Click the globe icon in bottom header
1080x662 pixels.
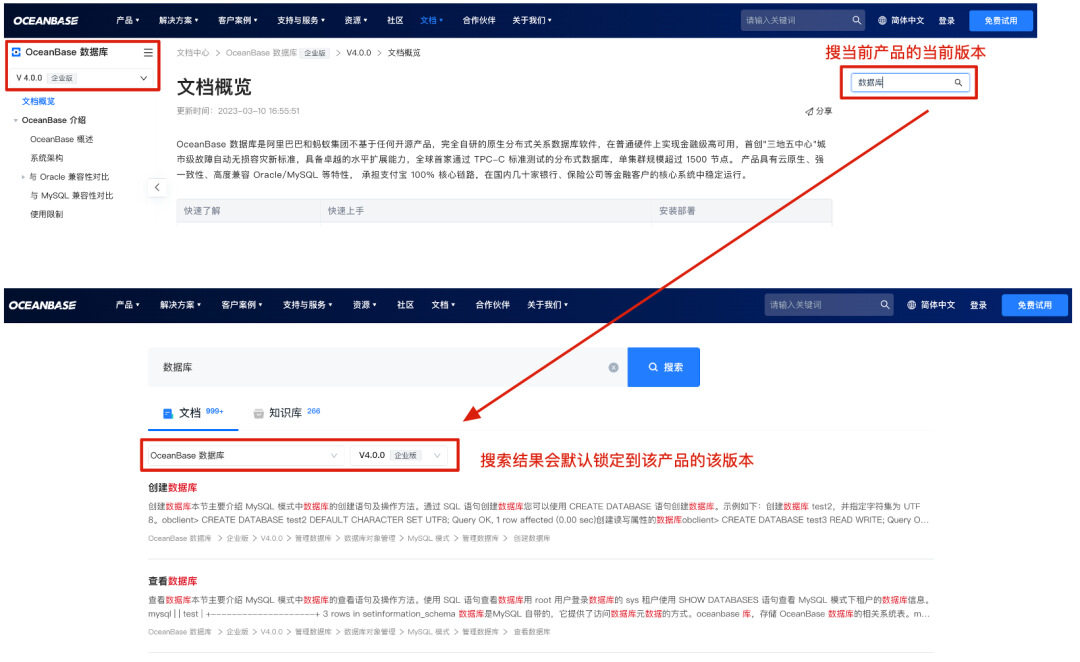click(x=911, y=305)
